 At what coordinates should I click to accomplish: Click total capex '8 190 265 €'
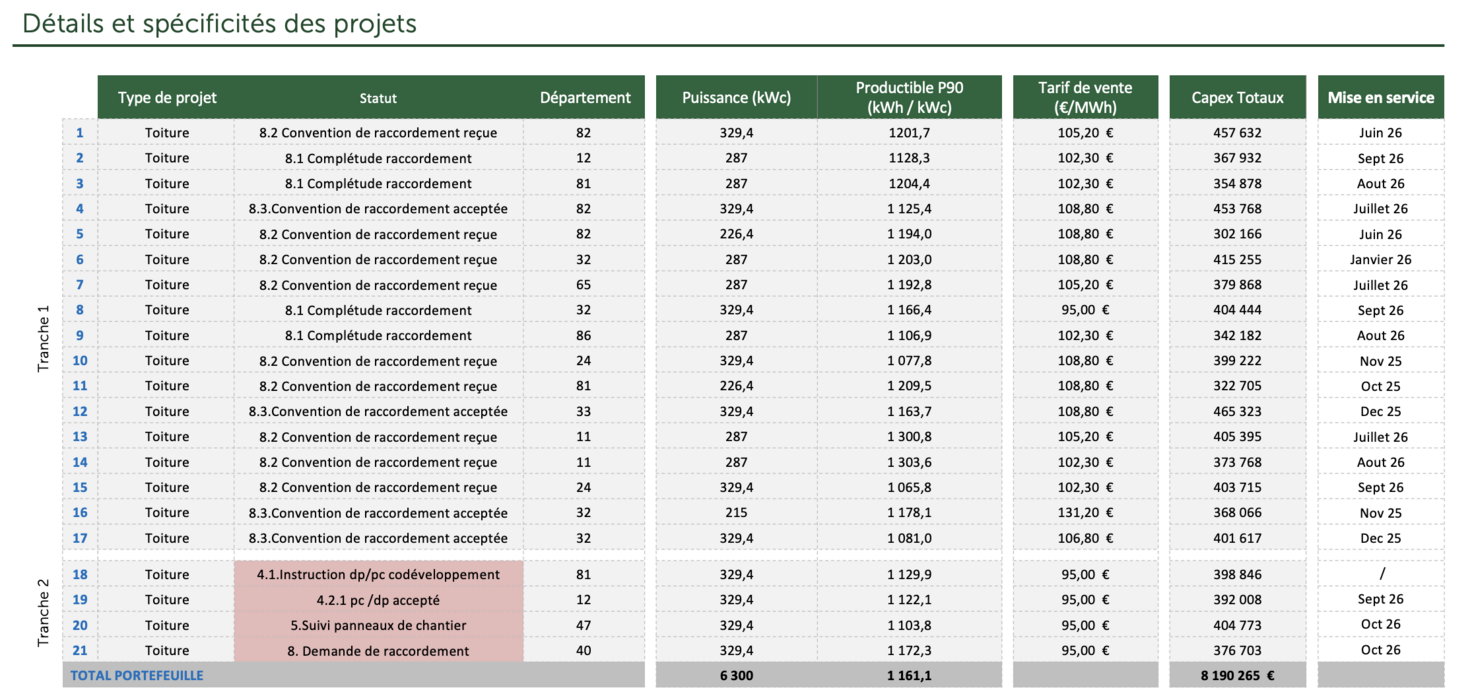coord(1237,675)
